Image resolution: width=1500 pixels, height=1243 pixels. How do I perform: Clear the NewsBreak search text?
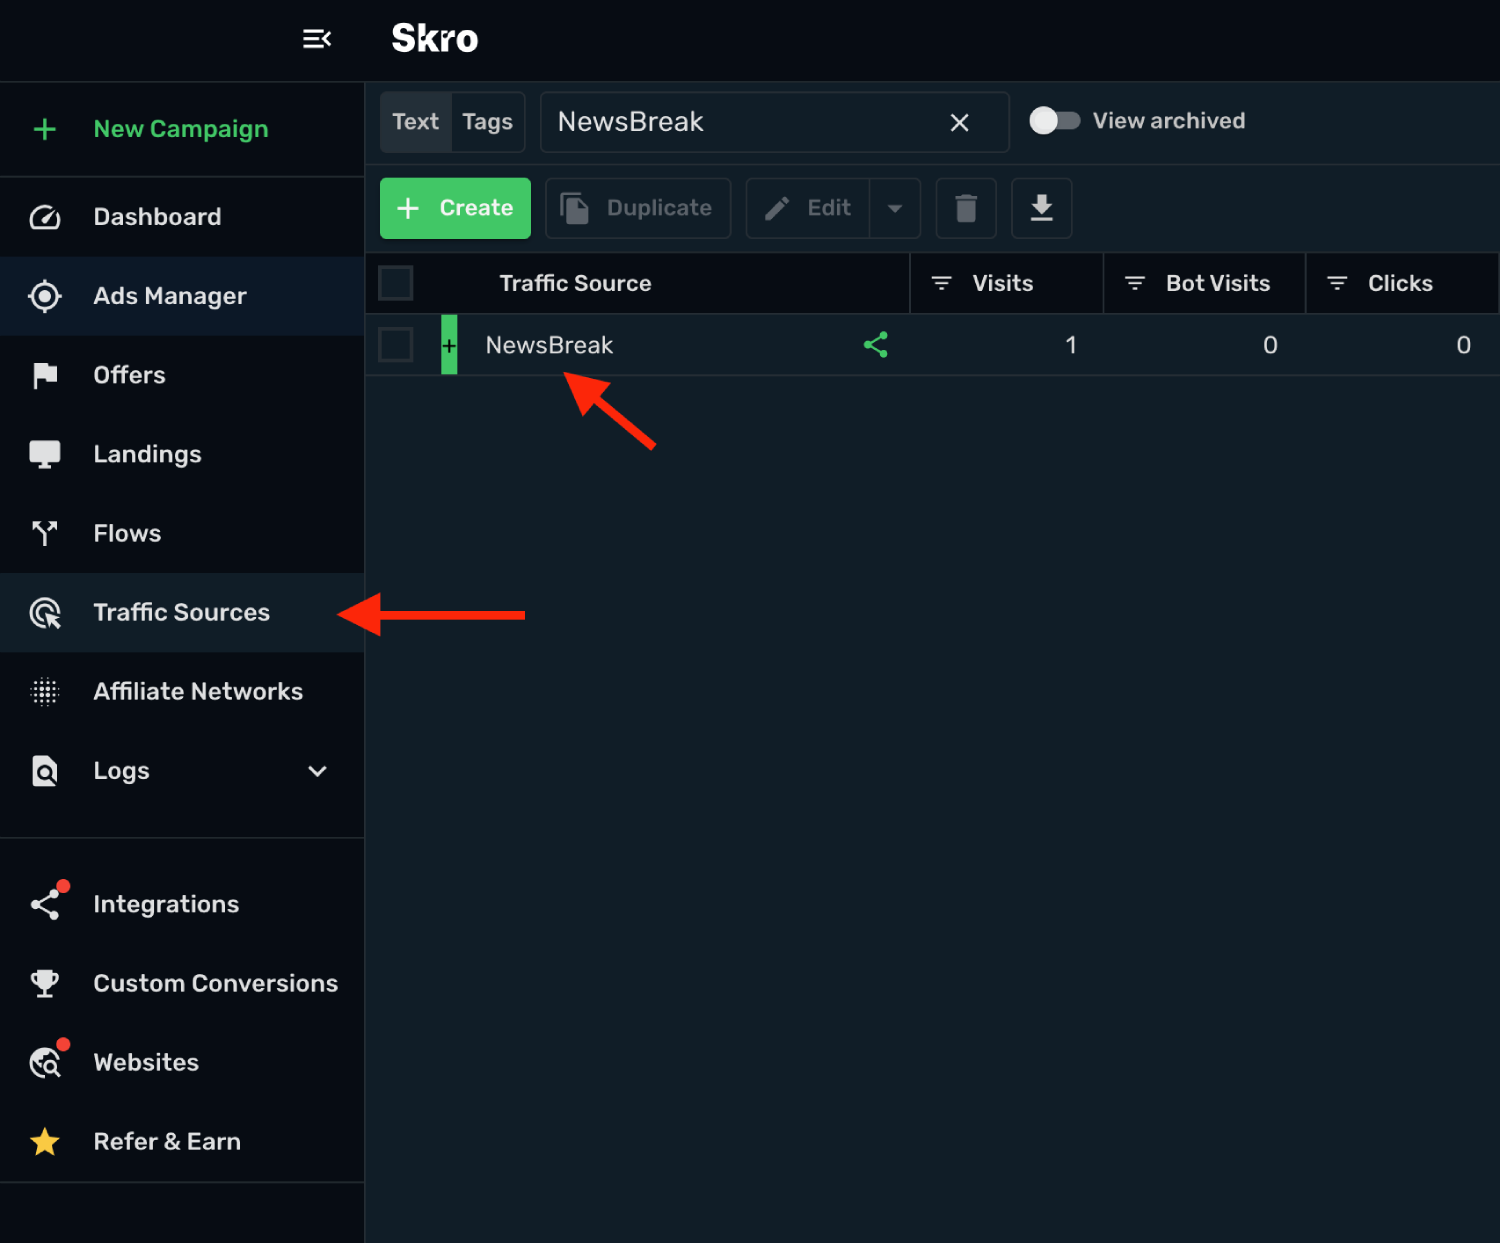point(959,122)
